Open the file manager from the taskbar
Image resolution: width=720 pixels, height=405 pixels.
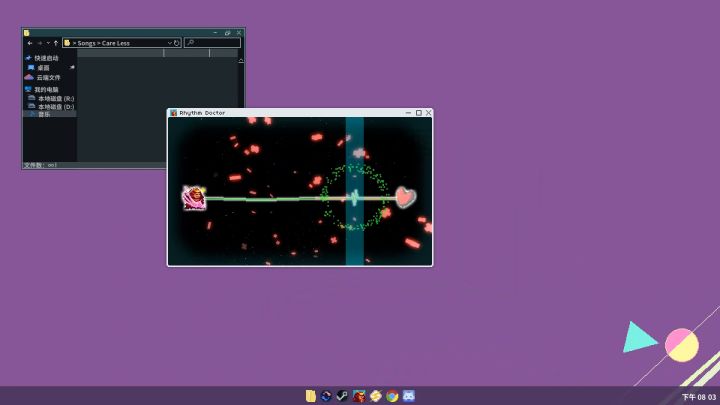(311, 396)
